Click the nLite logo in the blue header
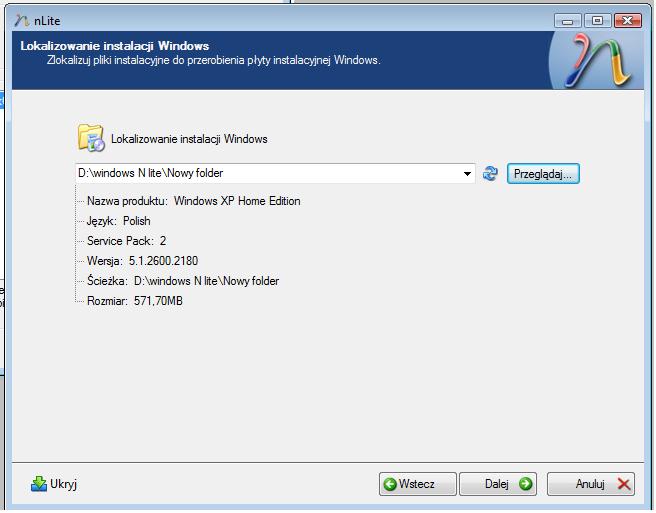Image resolution: width=656 pixels, height=513 pixels. point(598,60)
